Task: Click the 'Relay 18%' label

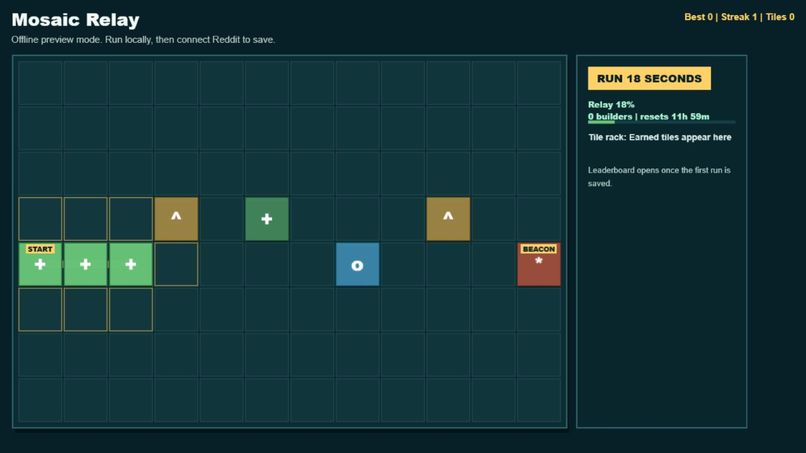Action: coord(611,104)
